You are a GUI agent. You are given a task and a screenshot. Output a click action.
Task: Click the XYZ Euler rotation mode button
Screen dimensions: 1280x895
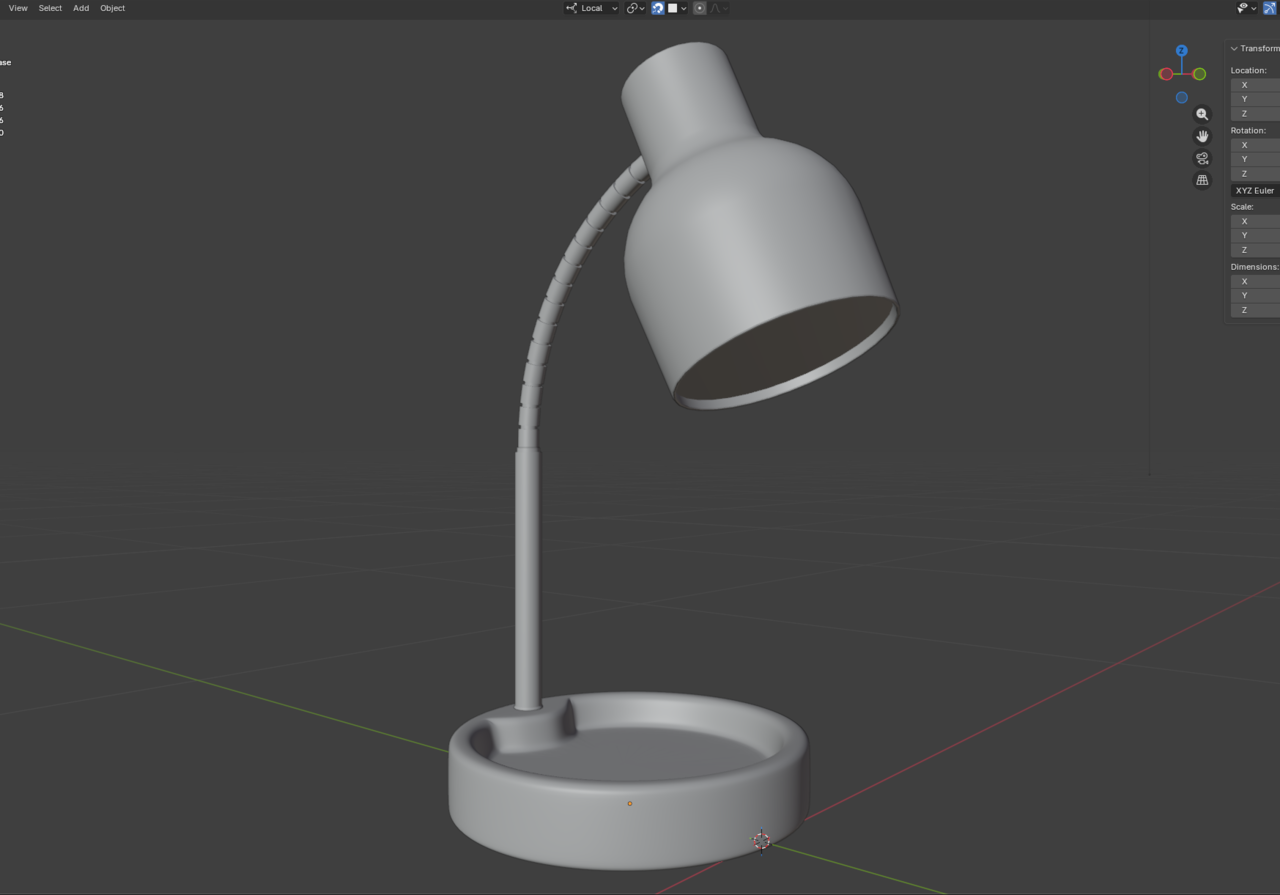coord(1253,190)
